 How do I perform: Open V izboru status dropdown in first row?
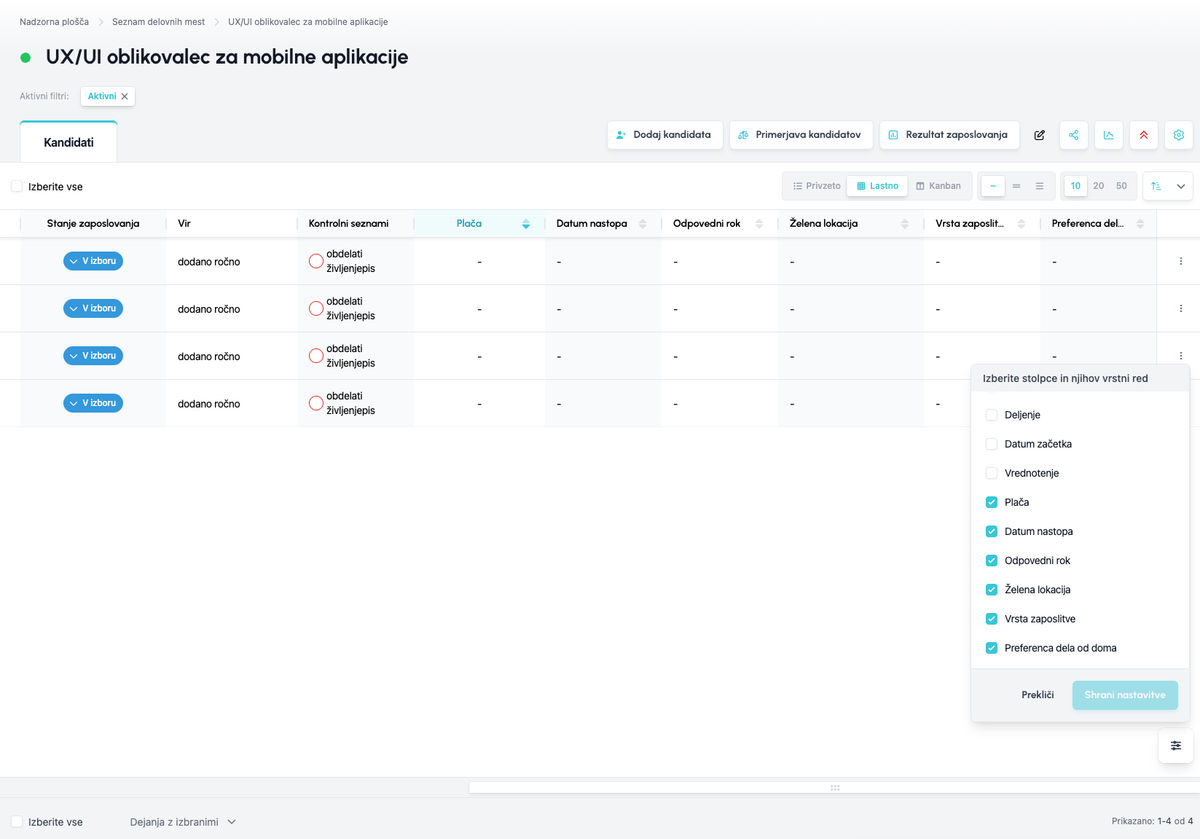point(93,261)
